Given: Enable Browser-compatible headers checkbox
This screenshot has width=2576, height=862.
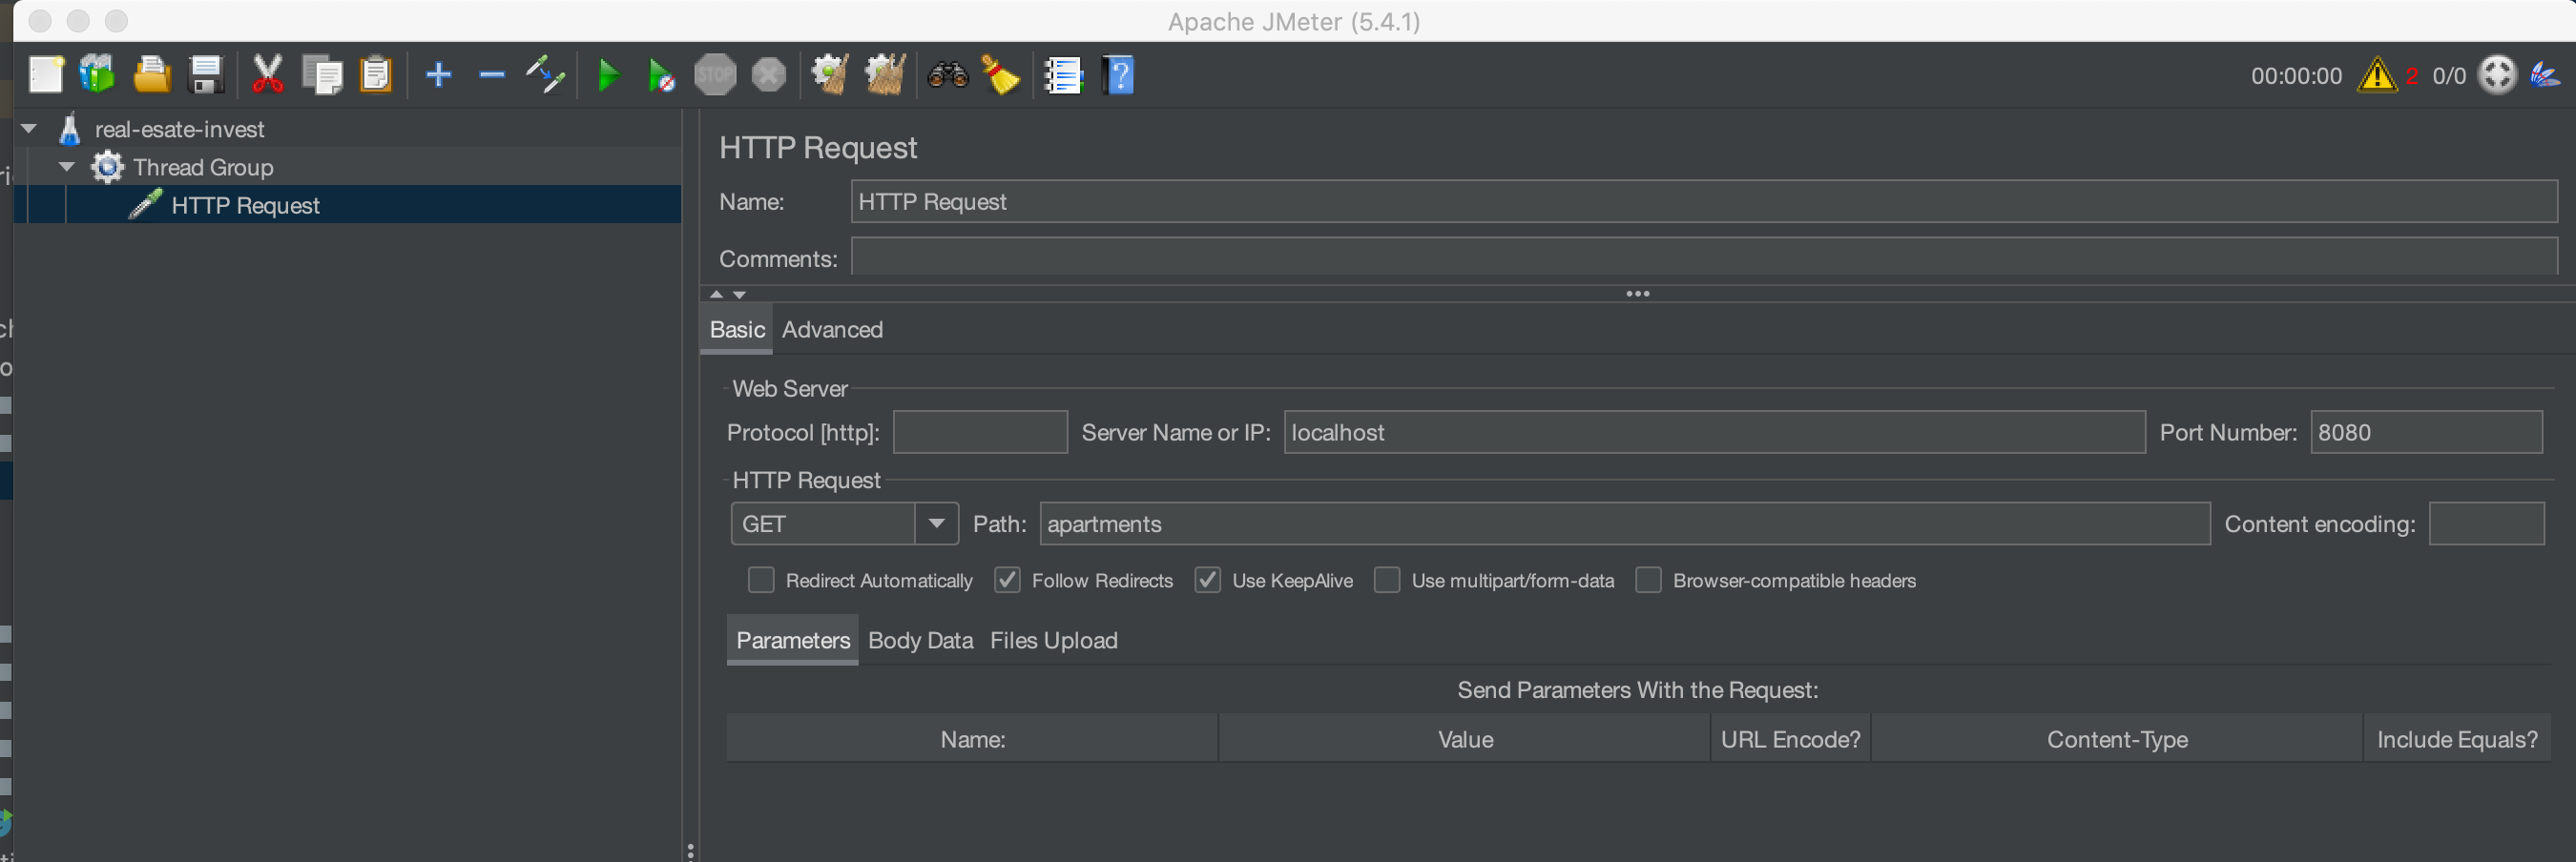Looking at the screenshot, I should click(1648, 580).
